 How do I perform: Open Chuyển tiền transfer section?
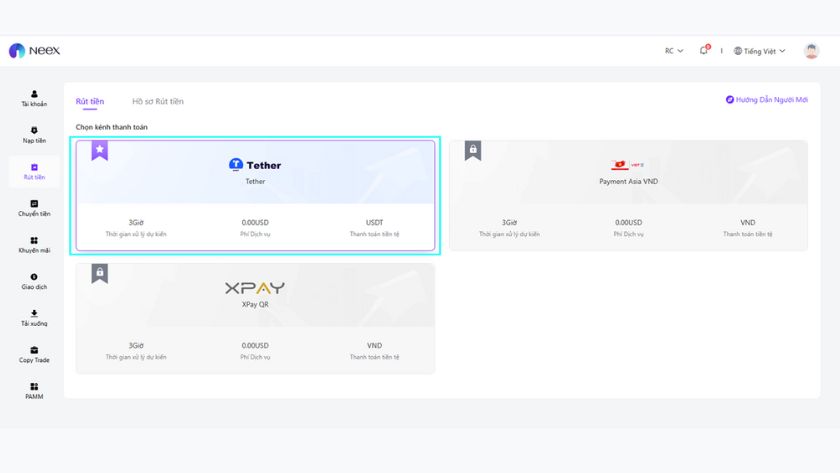[34, 208]
